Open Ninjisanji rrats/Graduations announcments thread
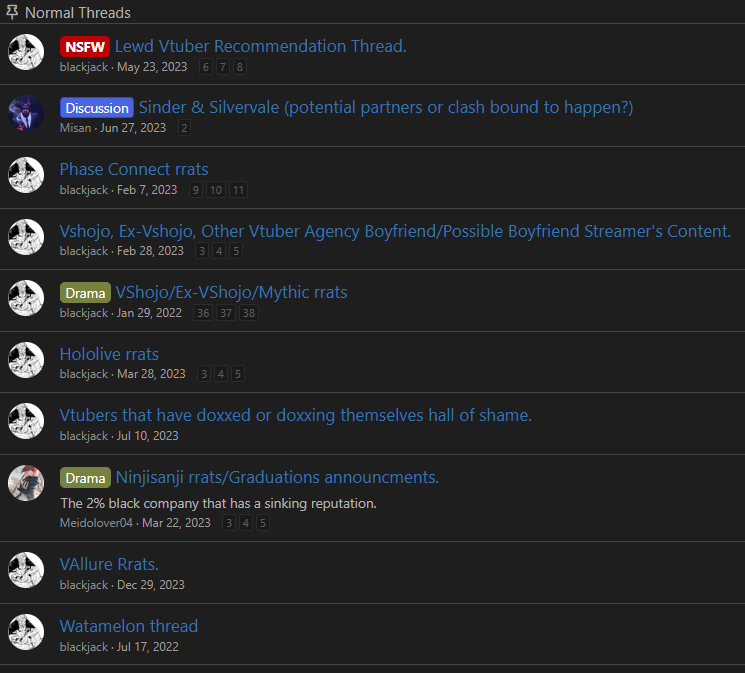This screenshot has width=745, height=673. point(277,477)
